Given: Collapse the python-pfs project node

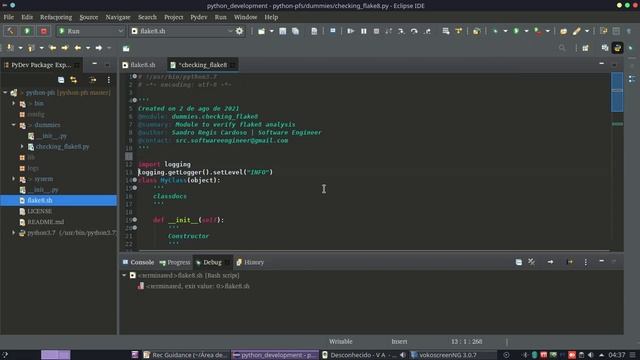Looking at the screenshot, I should tap(5, 93).
